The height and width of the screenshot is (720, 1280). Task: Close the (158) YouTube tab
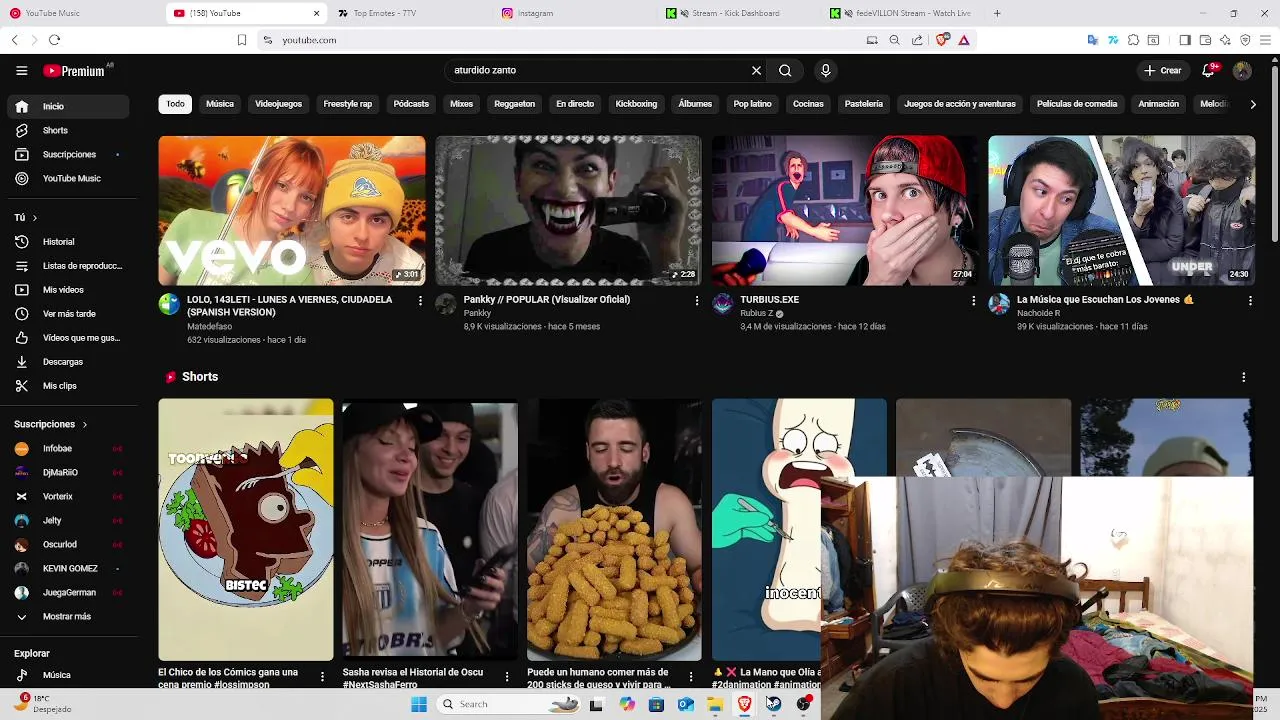(317, 13)
